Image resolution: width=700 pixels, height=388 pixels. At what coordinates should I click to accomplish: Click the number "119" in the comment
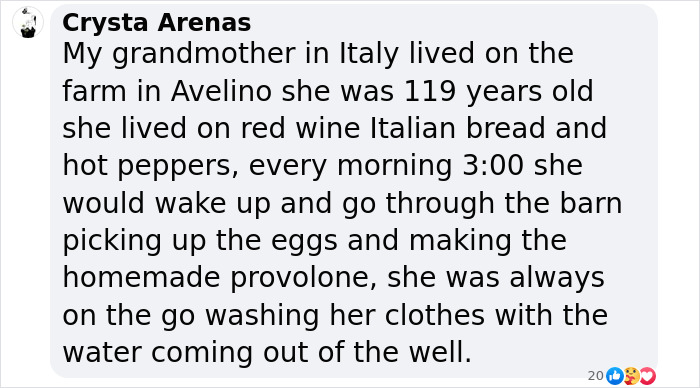point(430,91)
